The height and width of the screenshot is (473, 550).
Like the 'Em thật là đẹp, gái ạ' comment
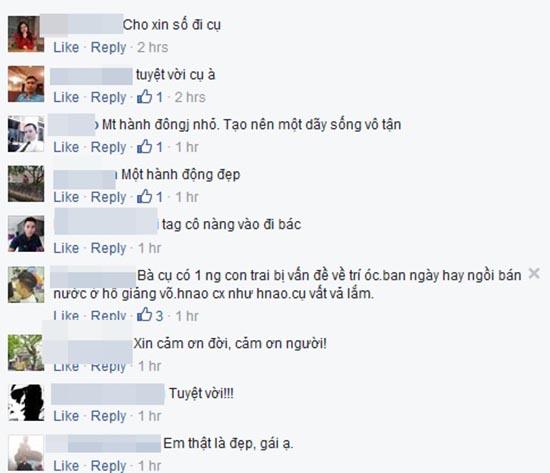pyautogui.click(x=66, y=466)
